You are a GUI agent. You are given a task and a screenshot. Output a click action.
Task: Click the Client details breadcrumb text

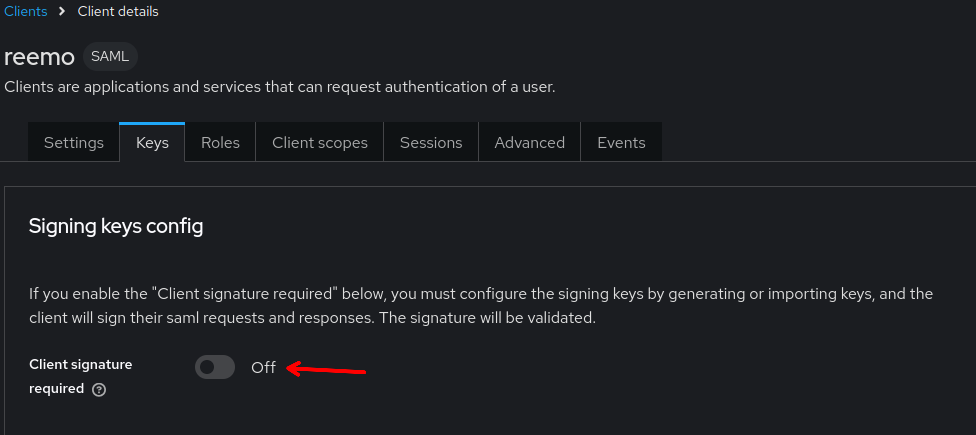click(118, 12)
